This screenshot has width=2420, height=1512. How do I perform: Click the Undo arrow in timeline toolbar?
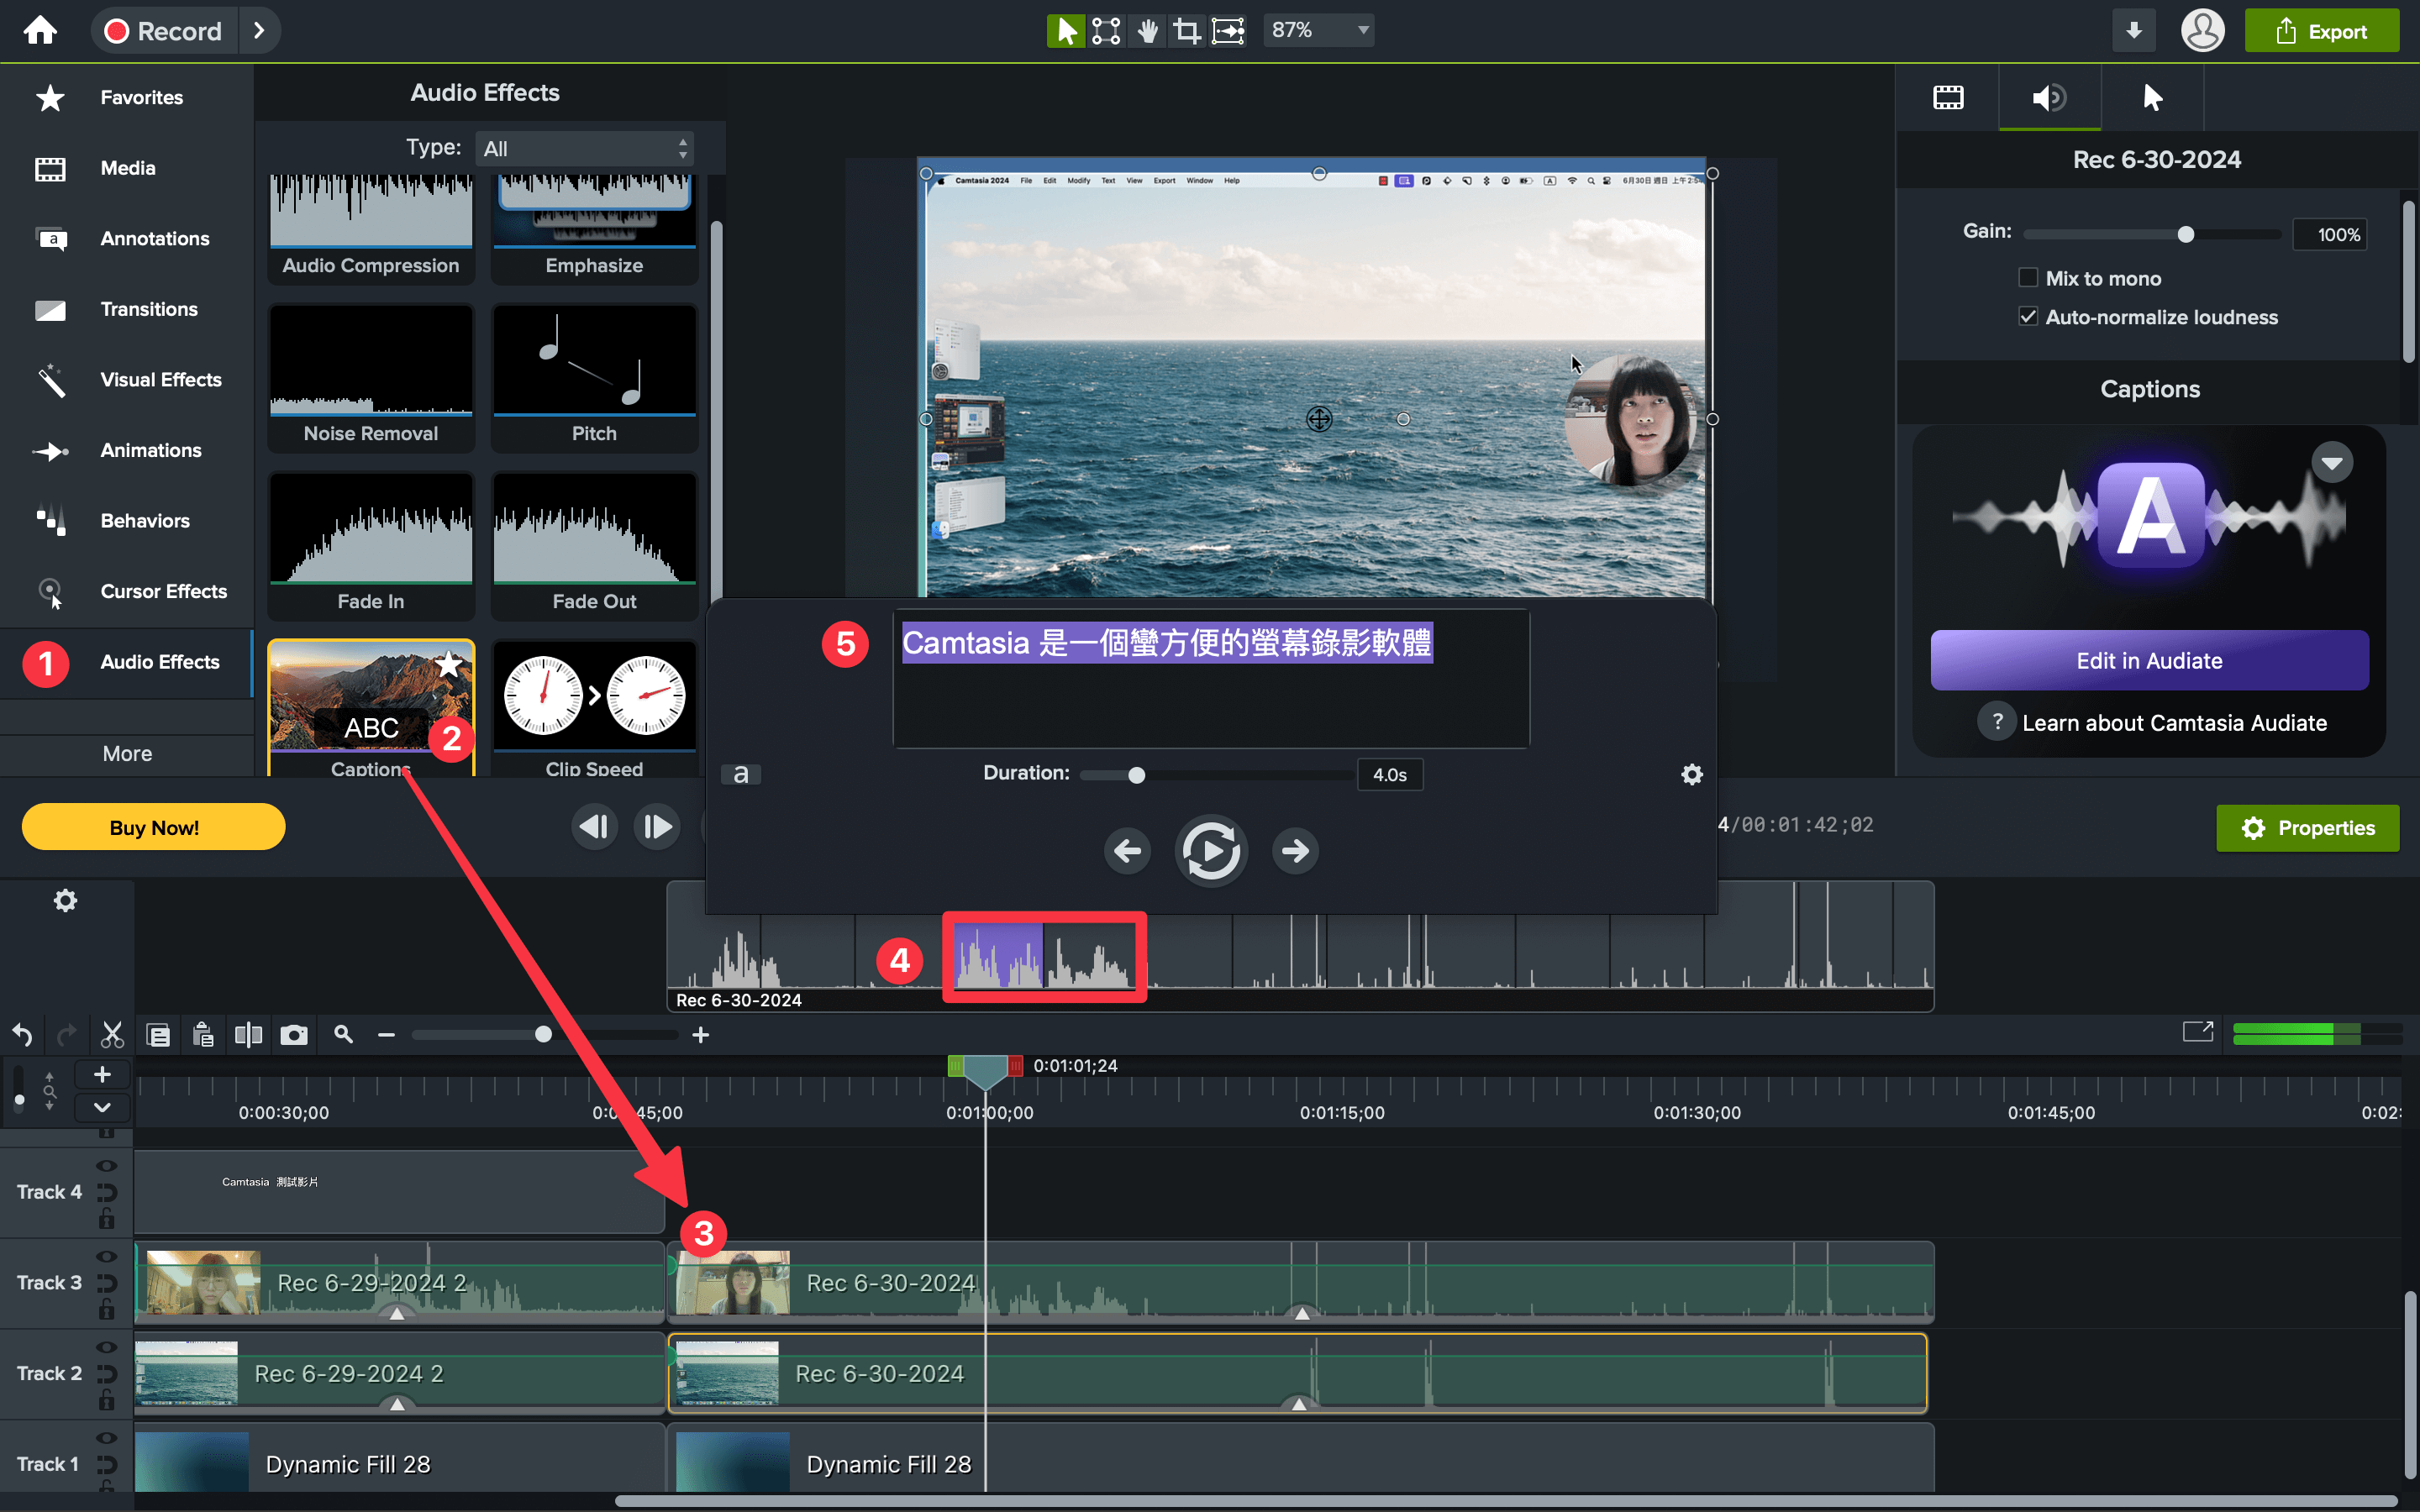[x=22, y=1034]
